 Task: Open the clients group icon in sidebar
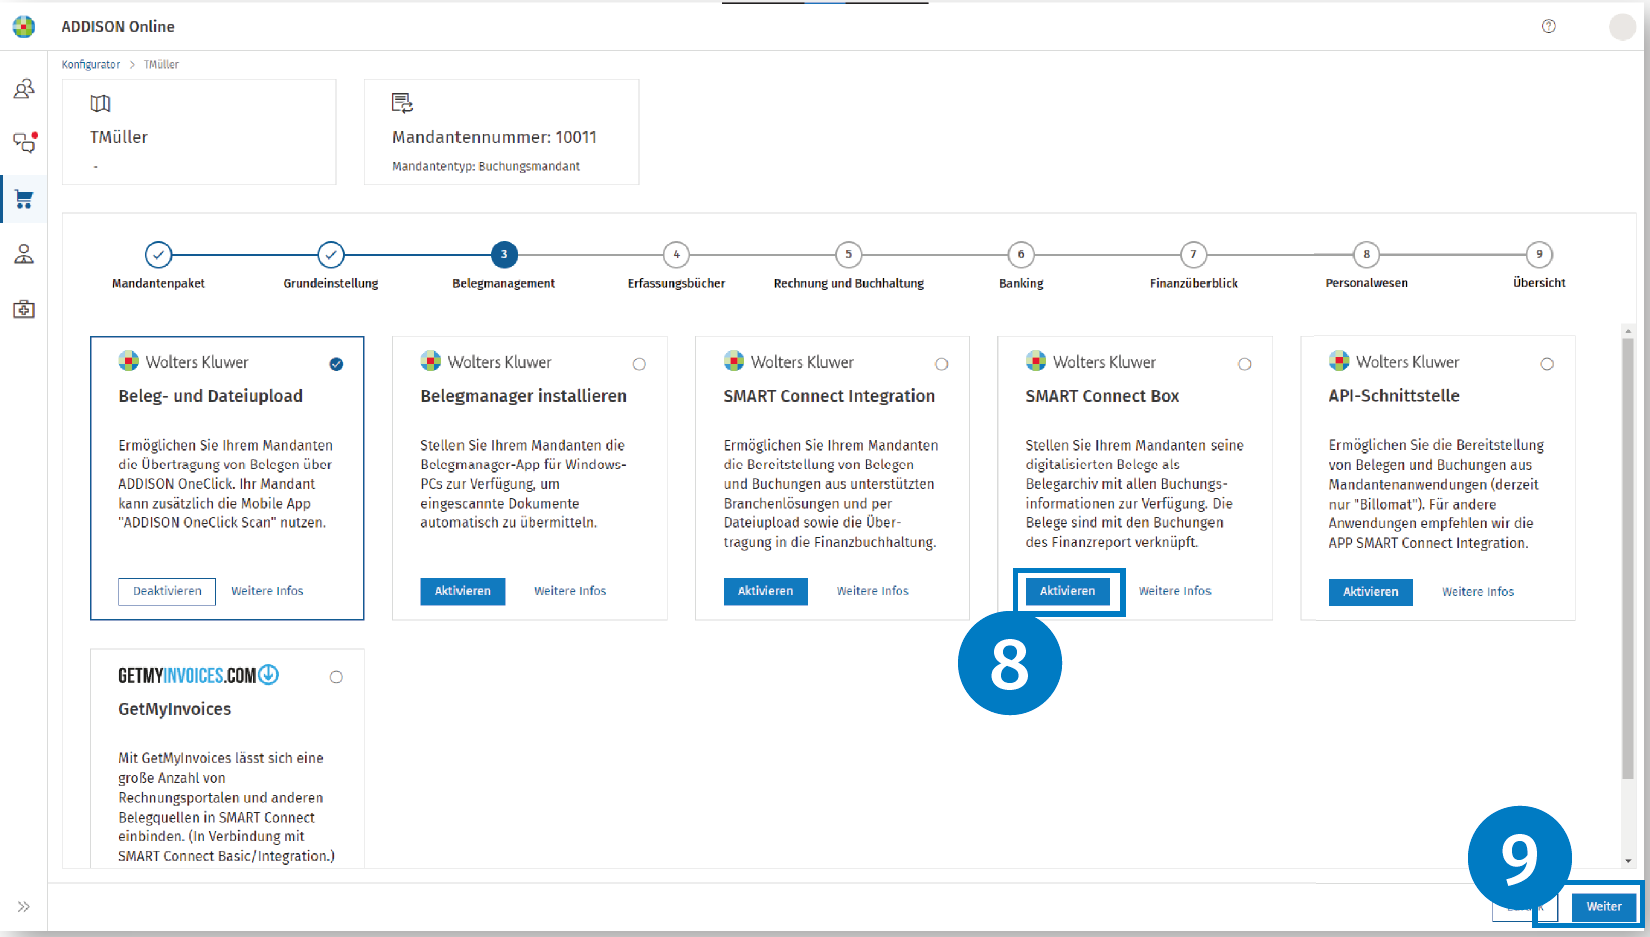24,89
